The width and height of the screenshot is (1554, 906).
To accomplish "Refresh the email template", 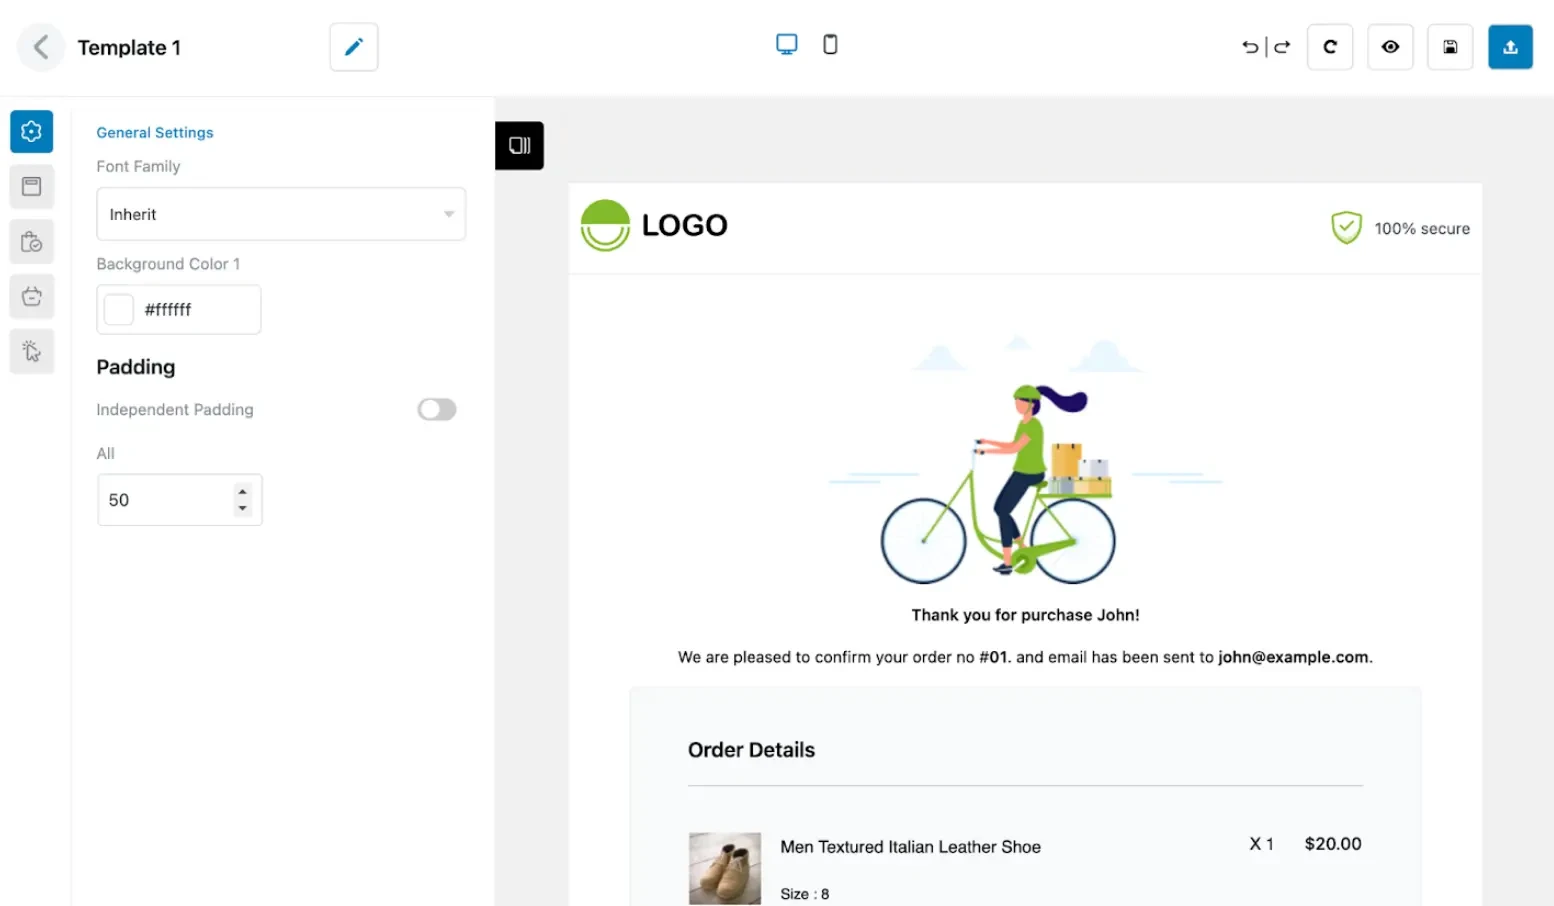I will click(1329, 46).
